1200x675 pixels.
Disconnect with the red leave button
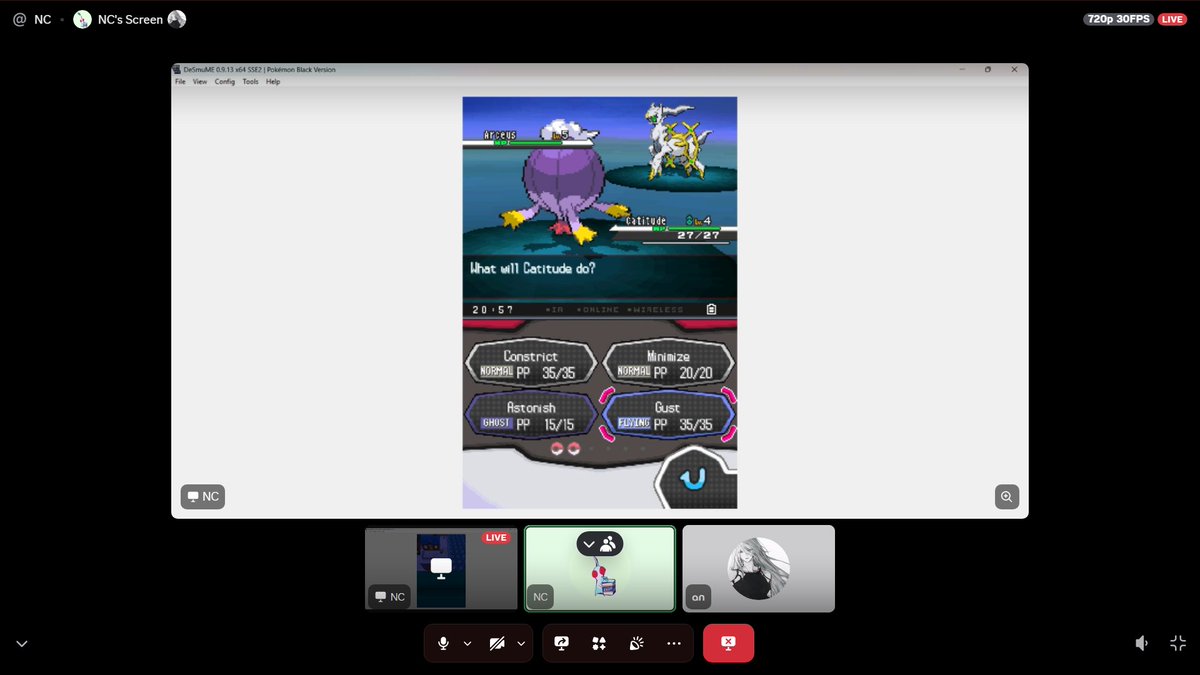729,643
